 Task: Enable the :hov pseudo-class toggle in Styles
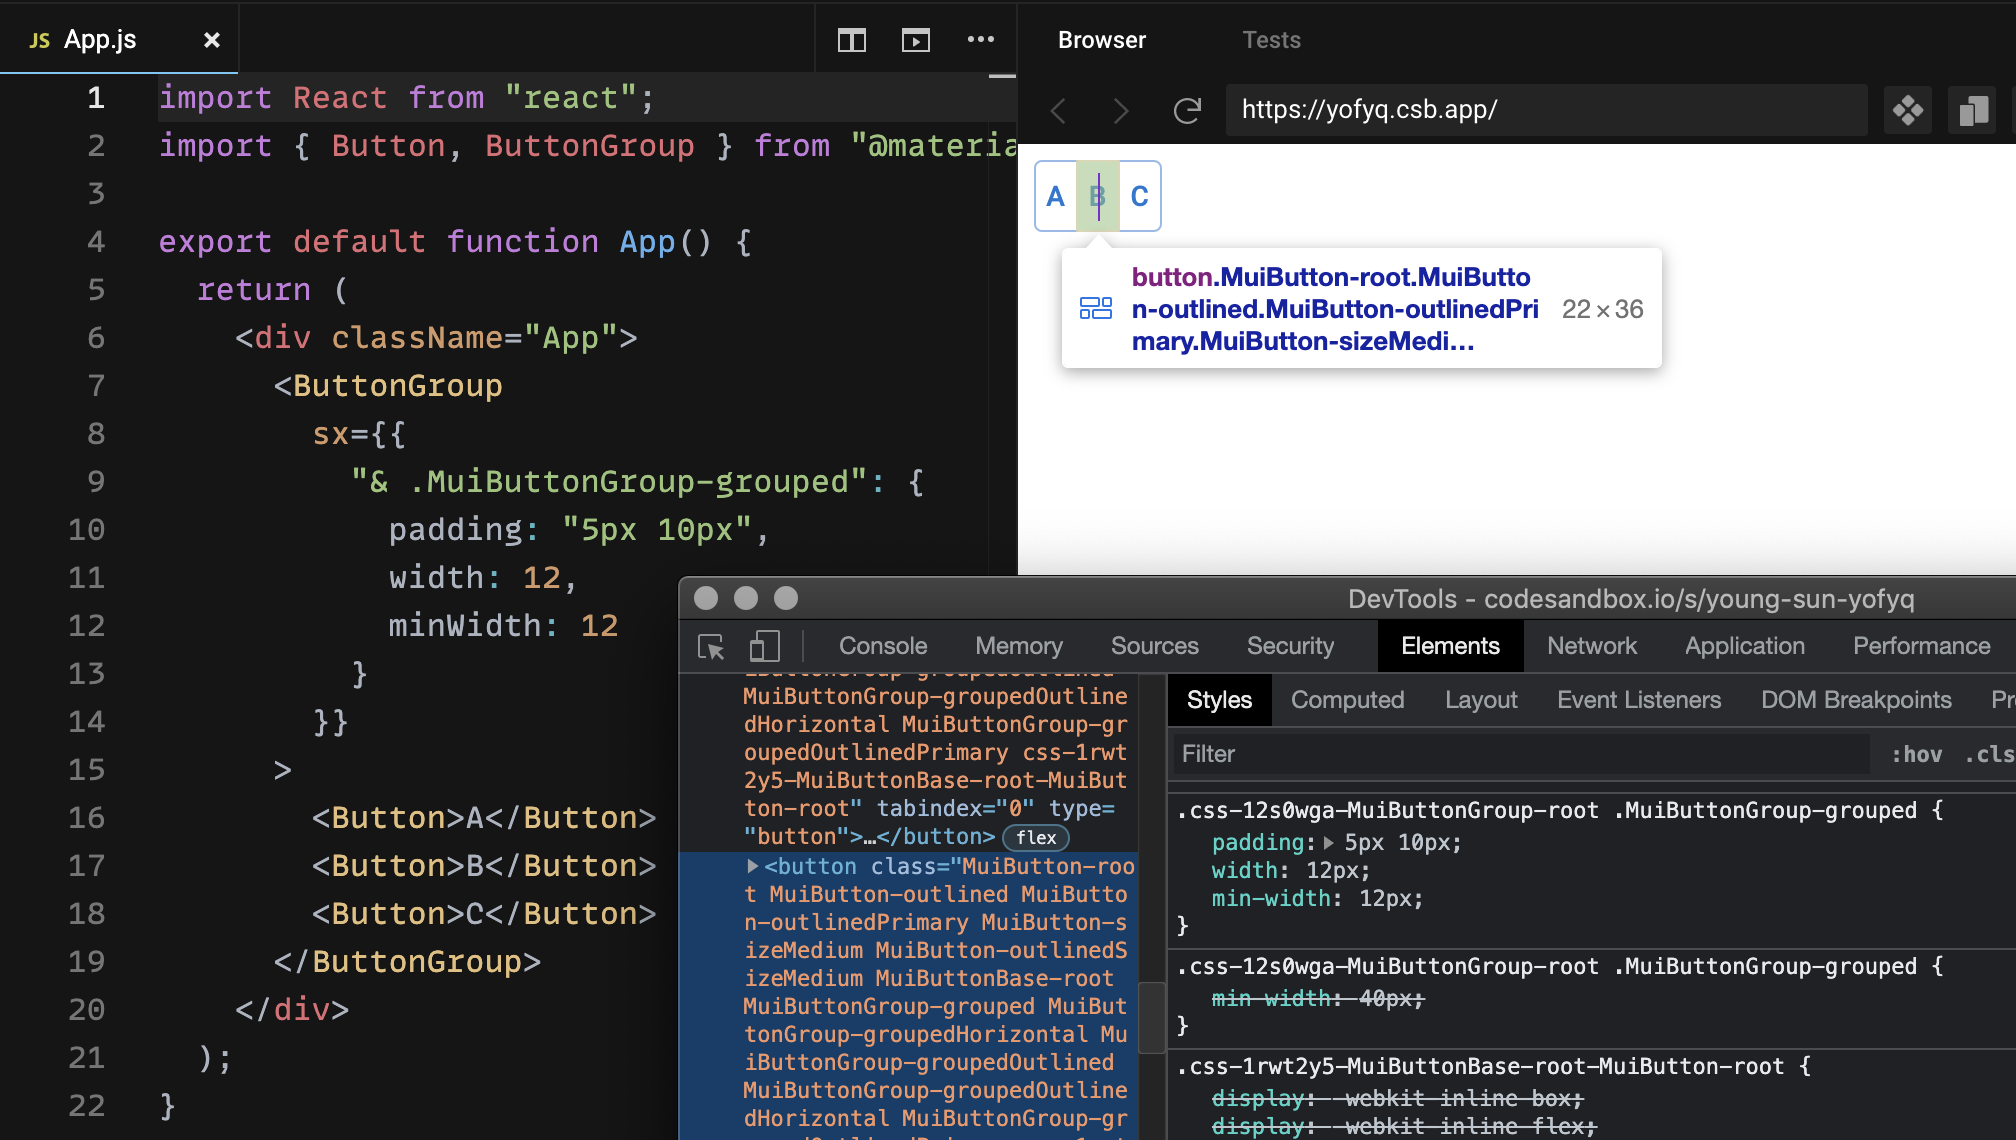(1916, 754)
